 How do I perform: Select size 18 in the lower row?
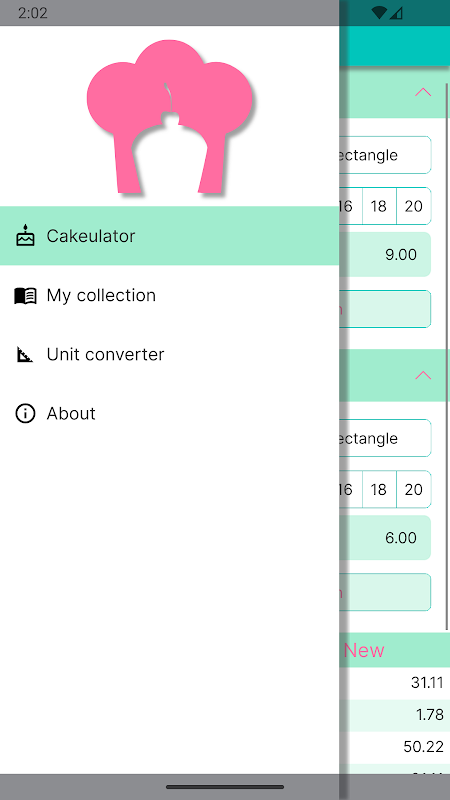tap(379, 489)
